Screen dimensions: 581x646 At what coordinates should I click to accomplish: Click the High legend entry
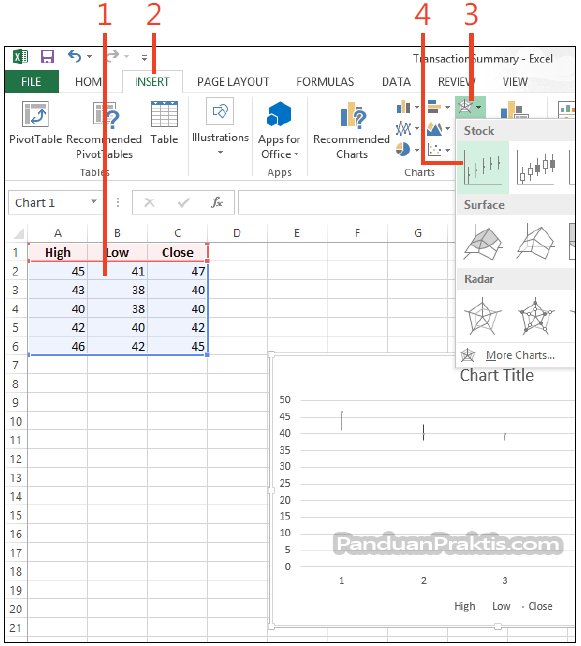[x=465, y=606]
